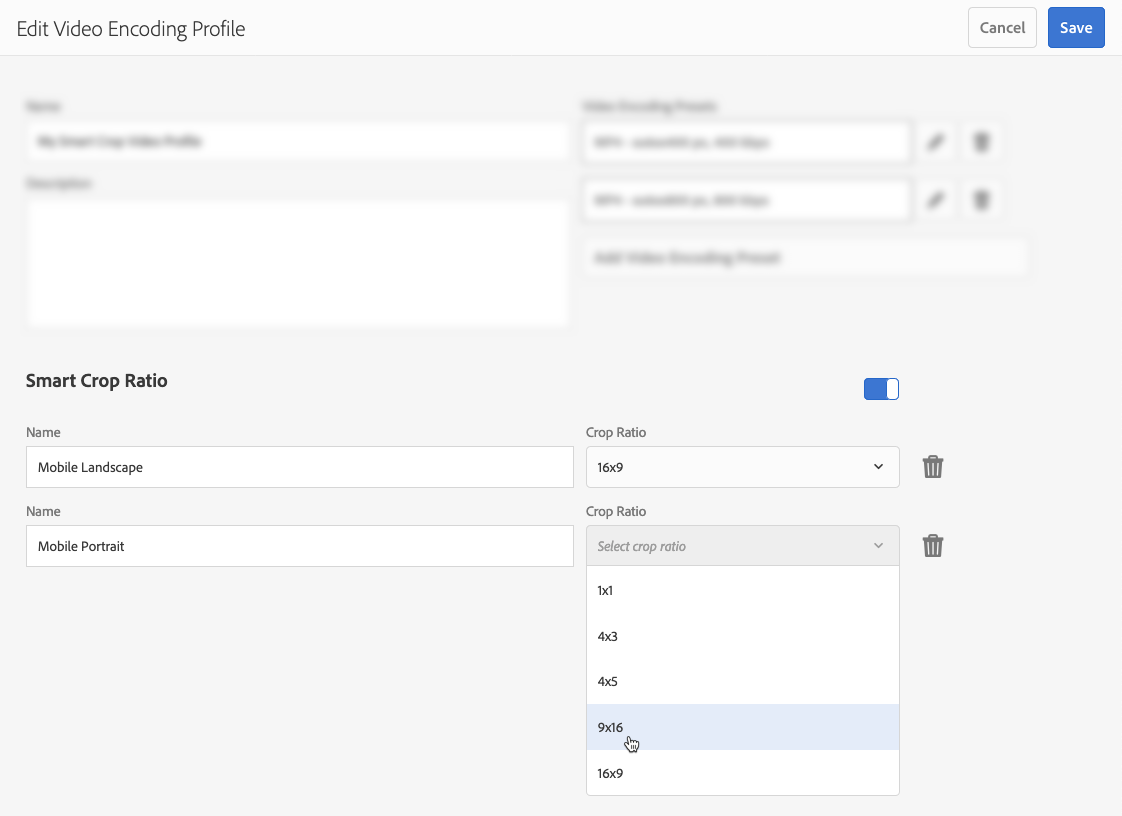Click the Add Video Encoding Preset field
Screen dimensions: 1122x816
coord(806,258)
